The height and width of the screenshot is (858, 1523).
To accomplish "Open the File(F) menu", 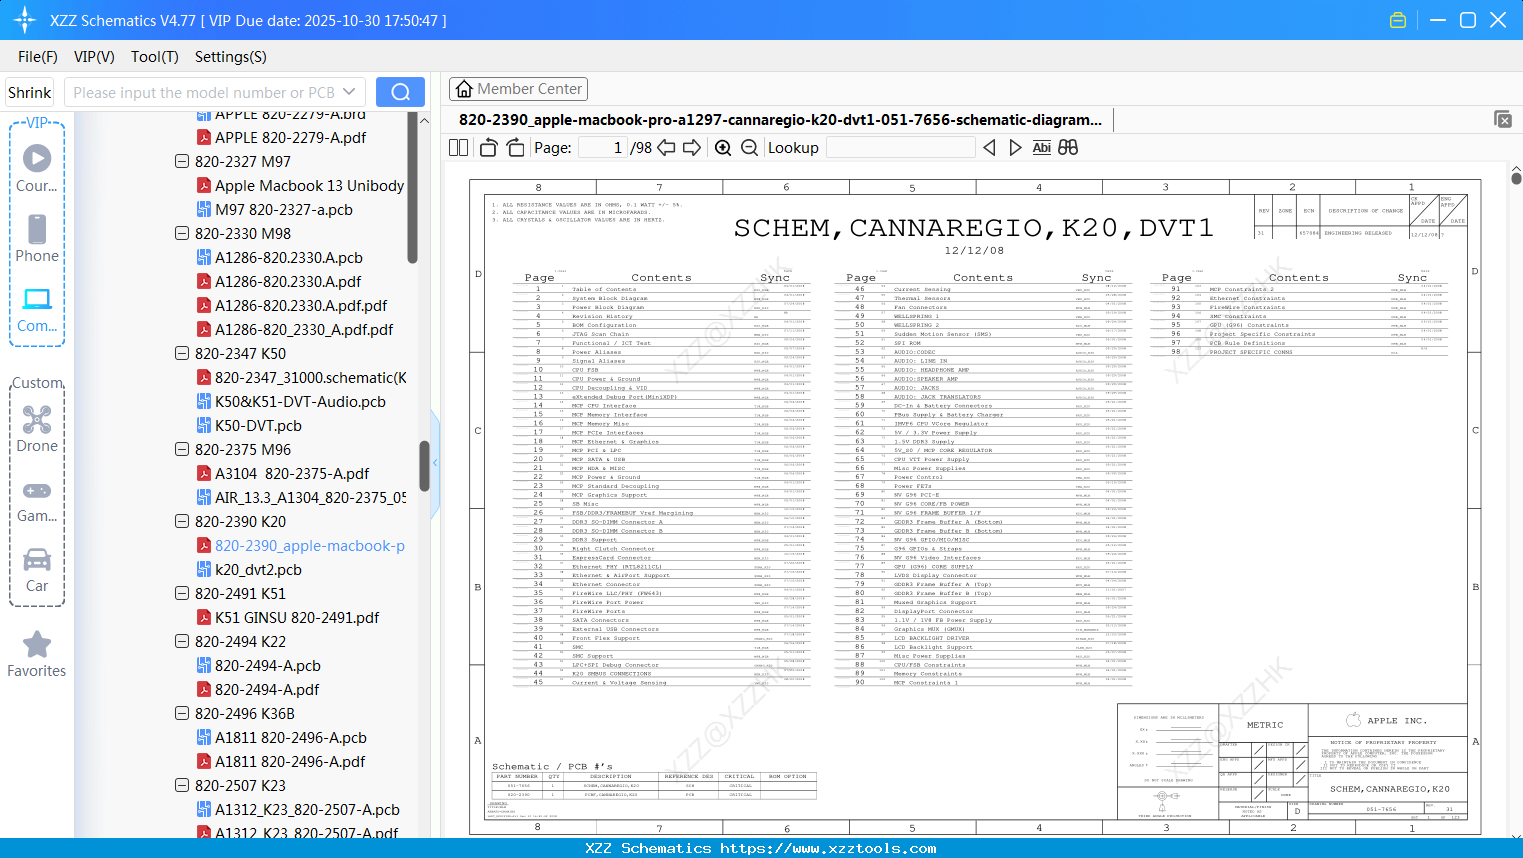I will pyautogui.click(x=38, y=57).
